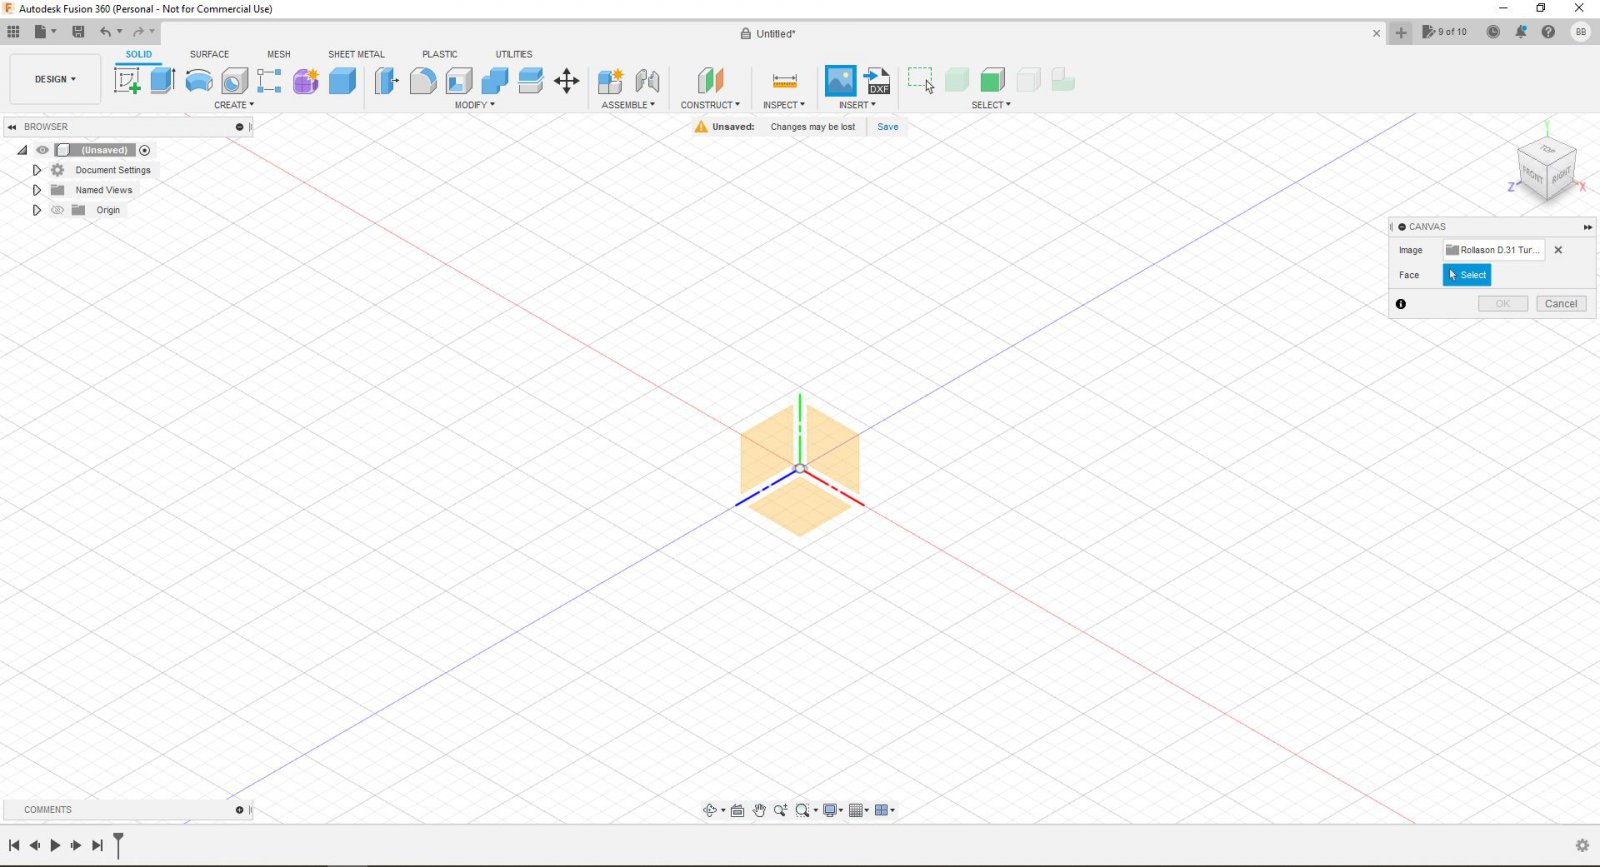Screen dimensions: 1600x867
Task: Click the ViewCube navigation cube
Action: pos(1547,168)
